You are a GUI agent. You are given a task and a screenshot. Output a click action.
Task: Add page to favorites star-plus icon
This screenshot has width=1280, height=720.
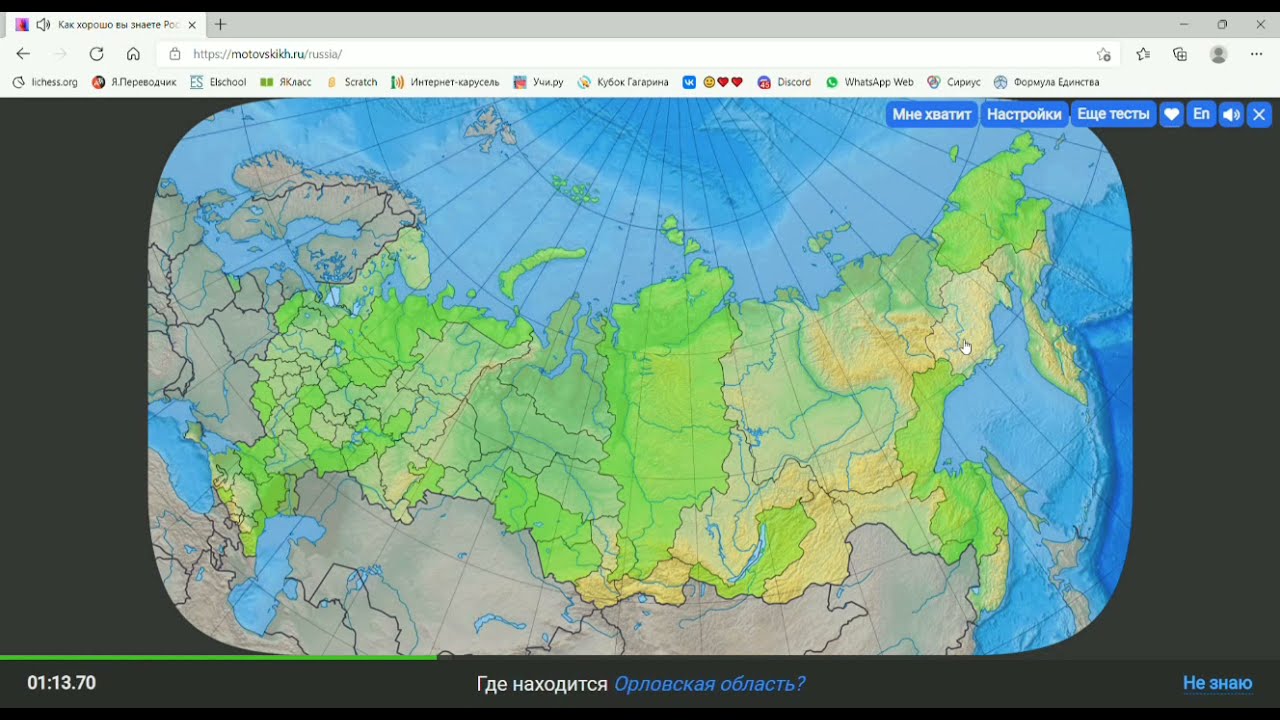1103,54
